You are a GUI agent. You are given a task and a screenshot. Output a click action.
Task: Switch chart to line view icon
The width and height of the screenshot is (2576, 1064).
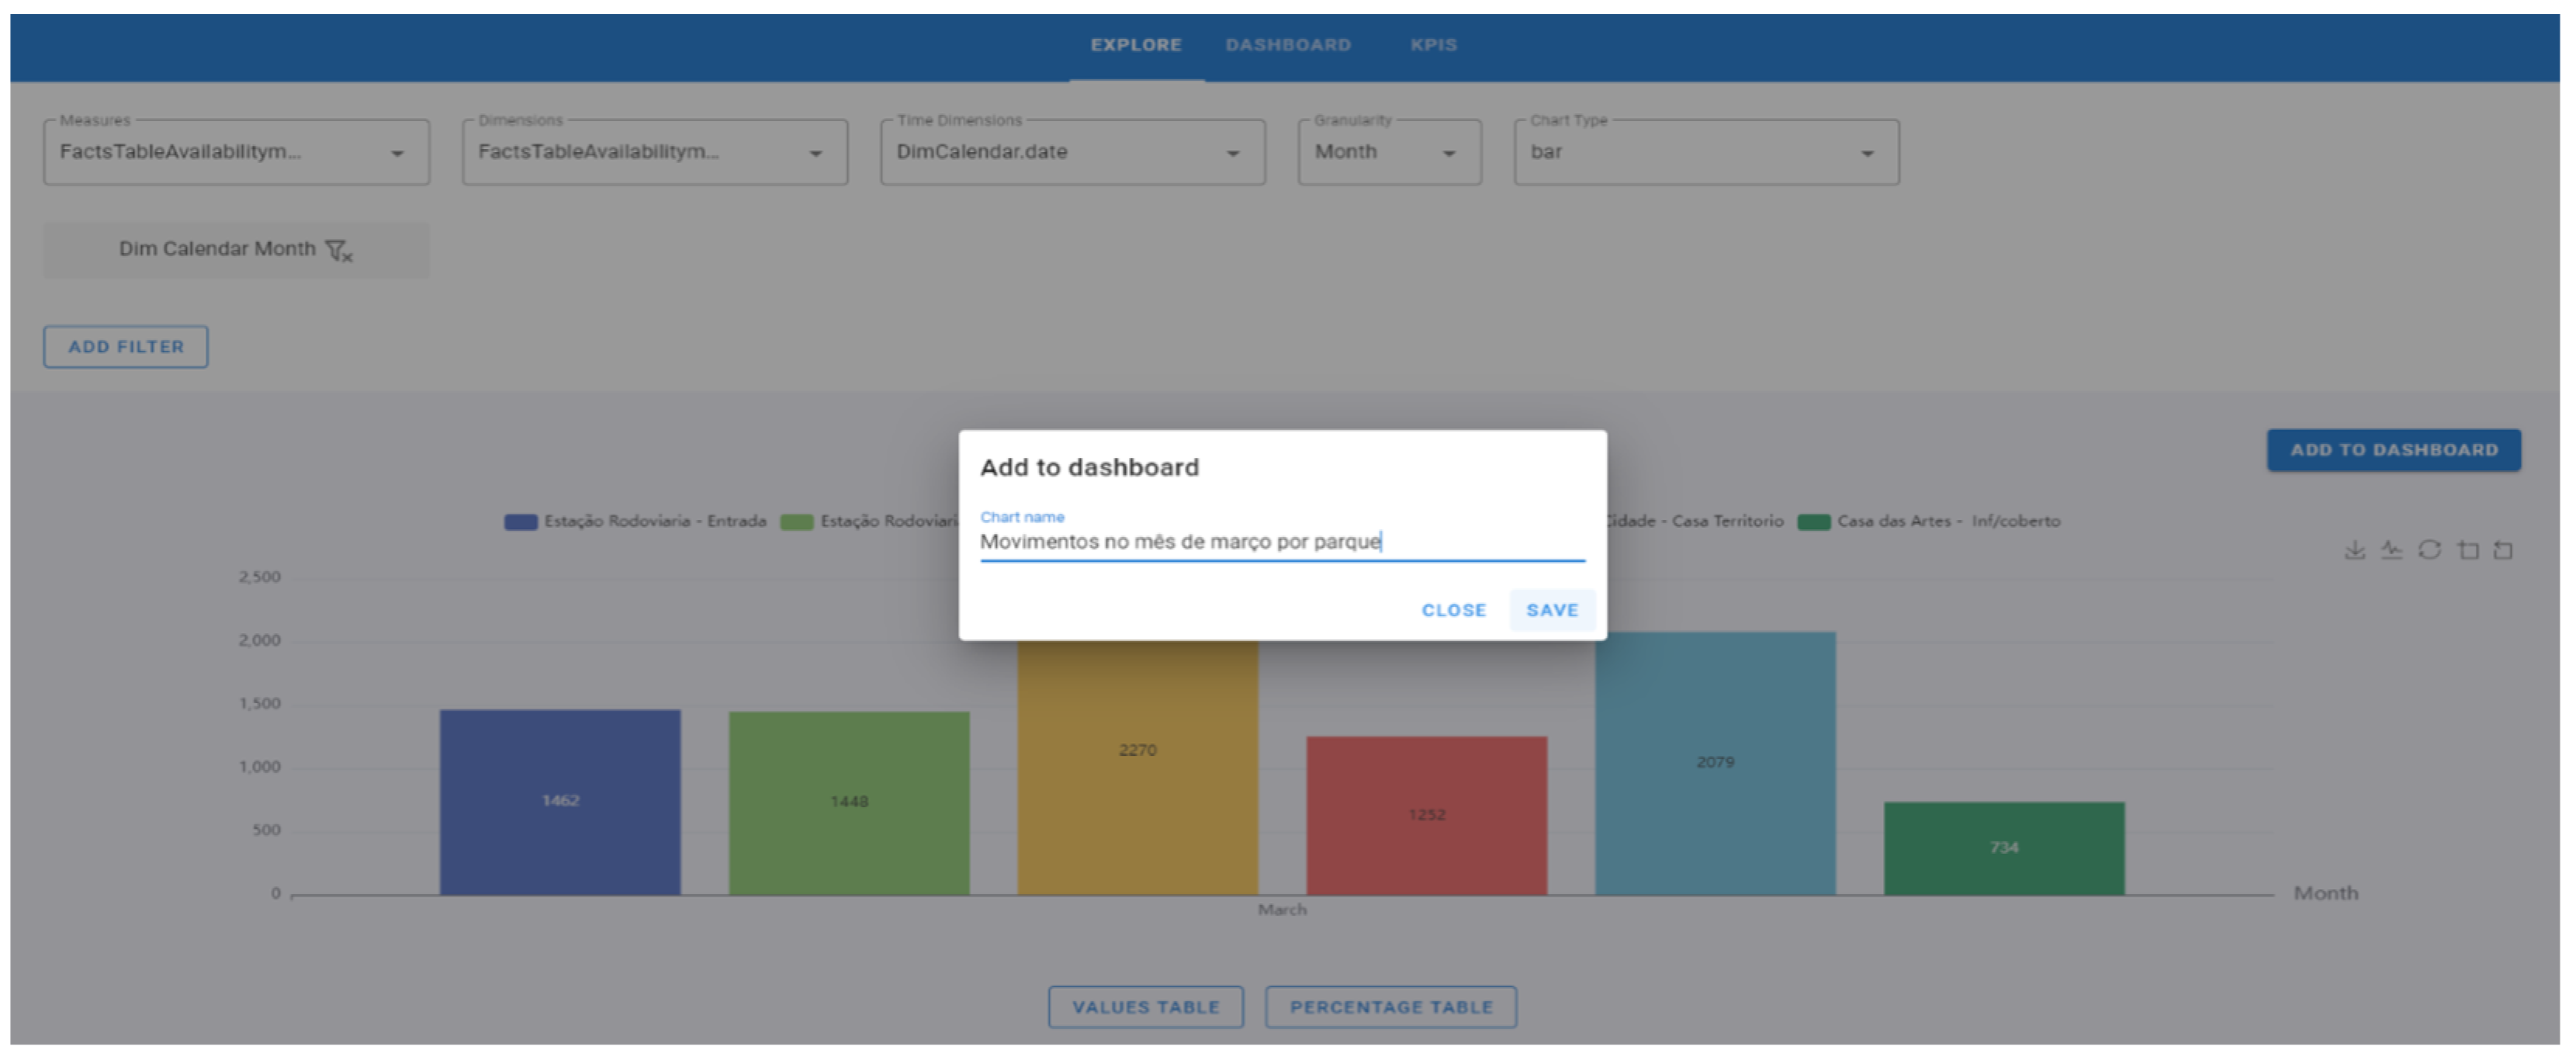[x=2391, y=550]
